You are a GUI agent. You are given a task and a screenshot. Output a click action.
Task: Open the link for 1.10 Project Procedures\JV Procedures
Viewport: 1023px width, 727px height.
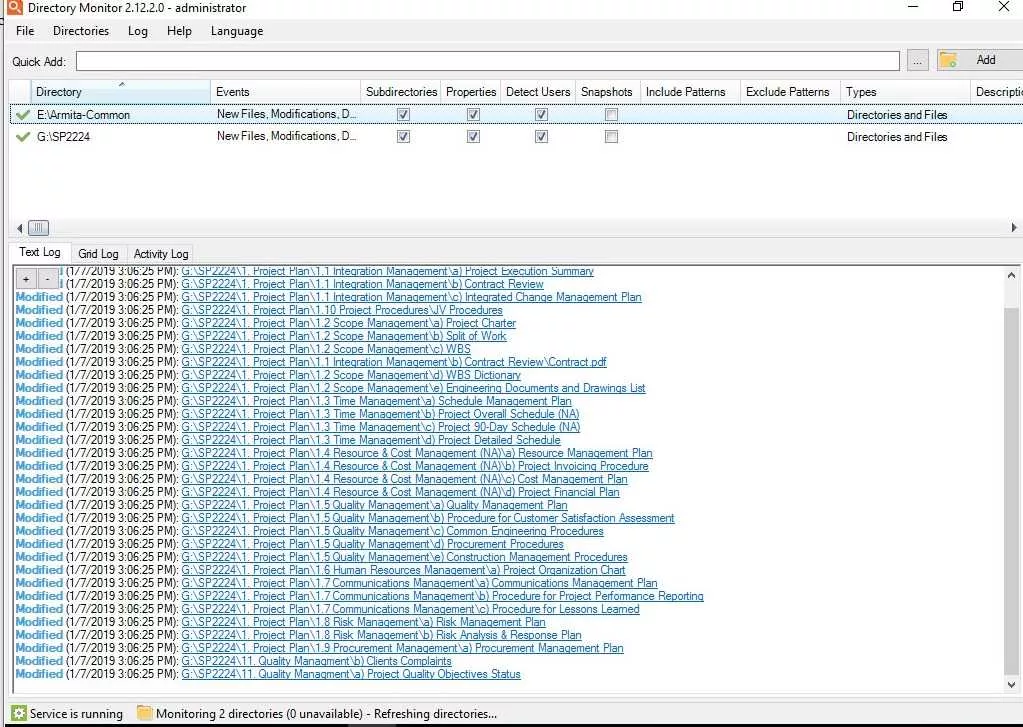(342, 310)
